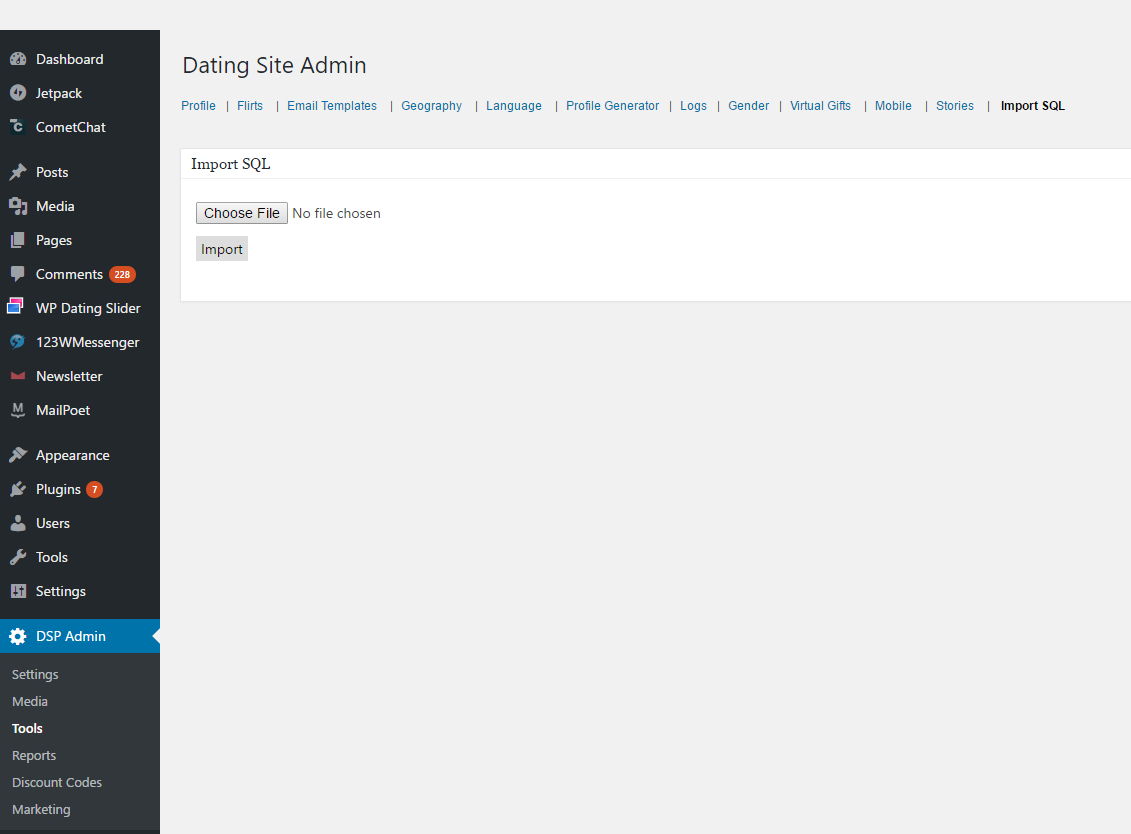This screenshot has height=834, width=1131.
Task: Click the Import button
Action: [222, 249]
